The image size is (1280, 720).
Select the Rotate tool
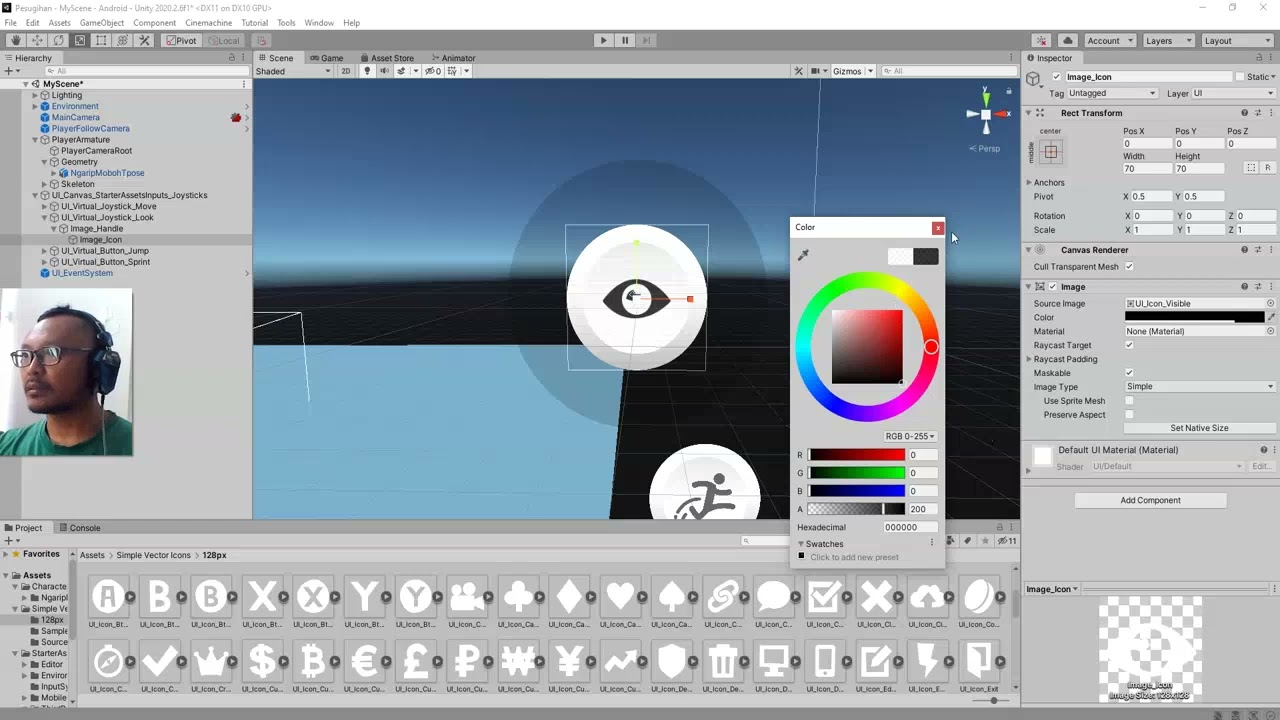(x=58, y=41)
